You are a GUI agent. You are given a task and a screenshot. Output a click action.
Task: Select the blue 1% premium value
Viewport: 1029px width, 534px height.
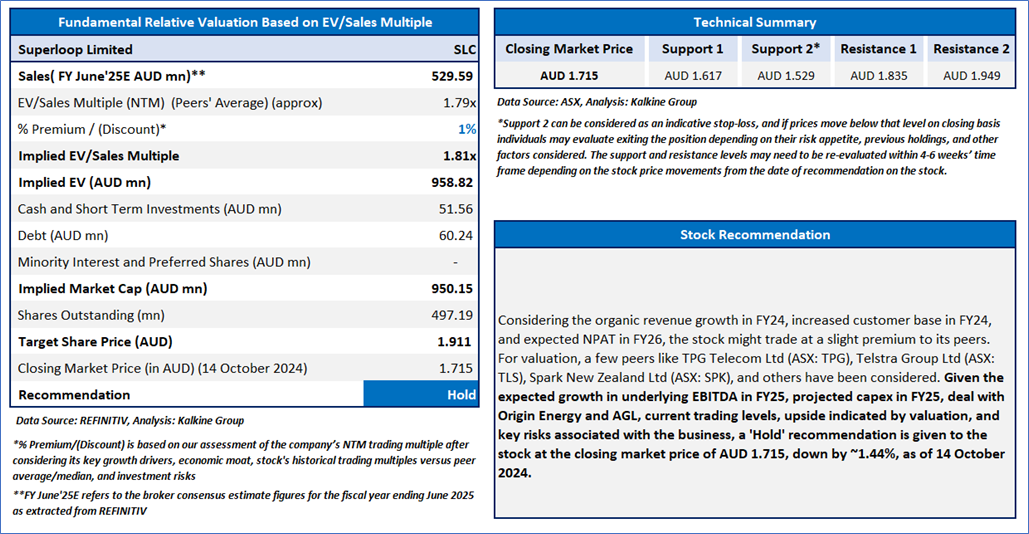click(x=467, y=129)
